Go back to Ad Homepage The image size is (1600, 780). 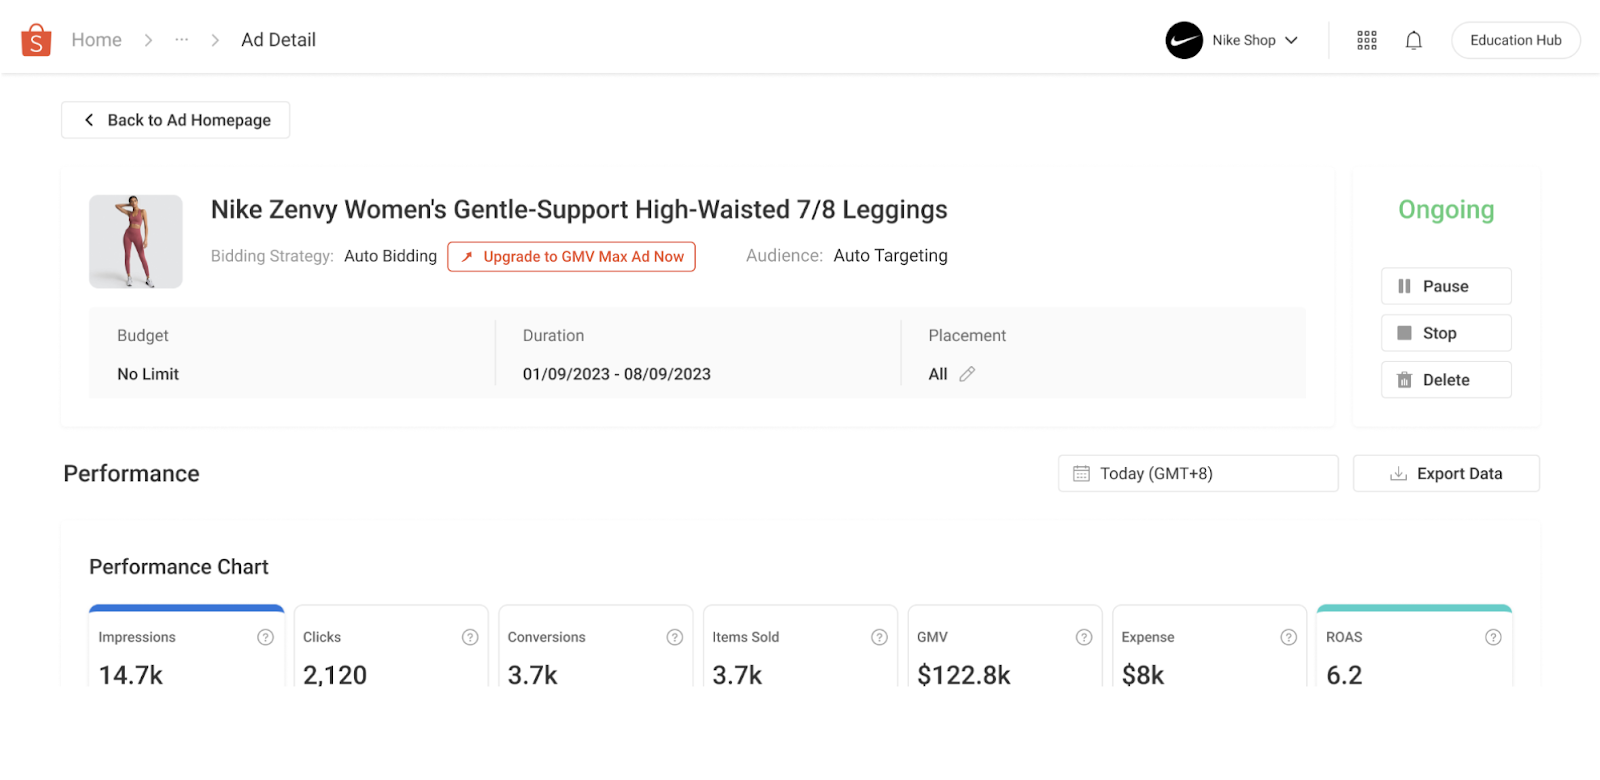point(176,120)
